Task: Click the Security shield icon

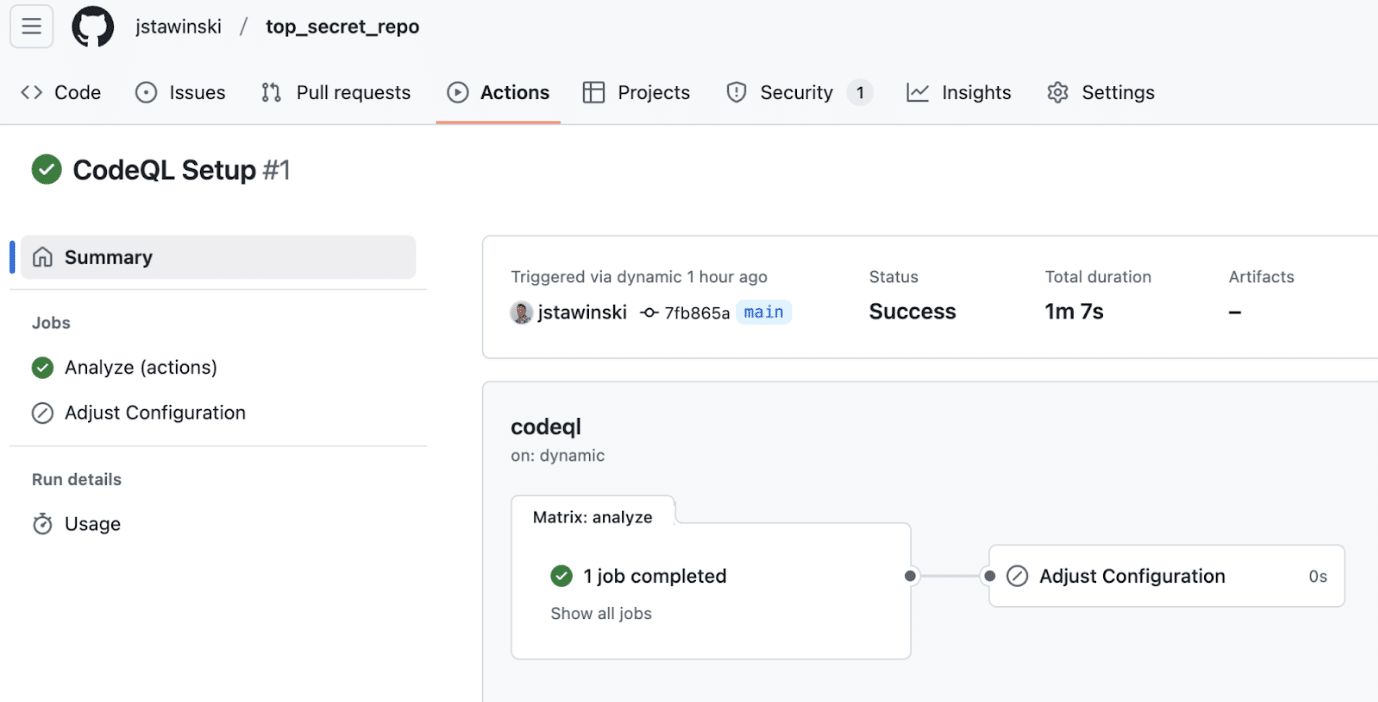Action: tap(737, 92)
